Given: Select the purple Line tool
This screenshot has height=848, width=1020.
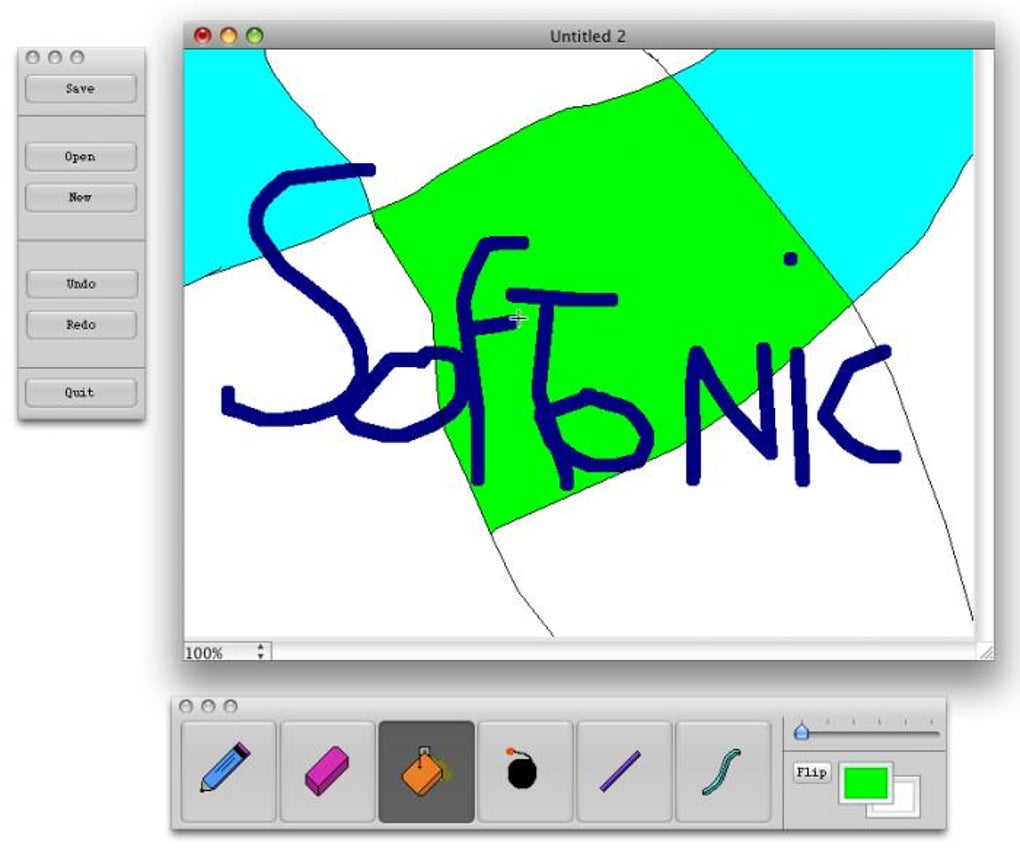Looking at the screenshot, I should pos(624,771).
